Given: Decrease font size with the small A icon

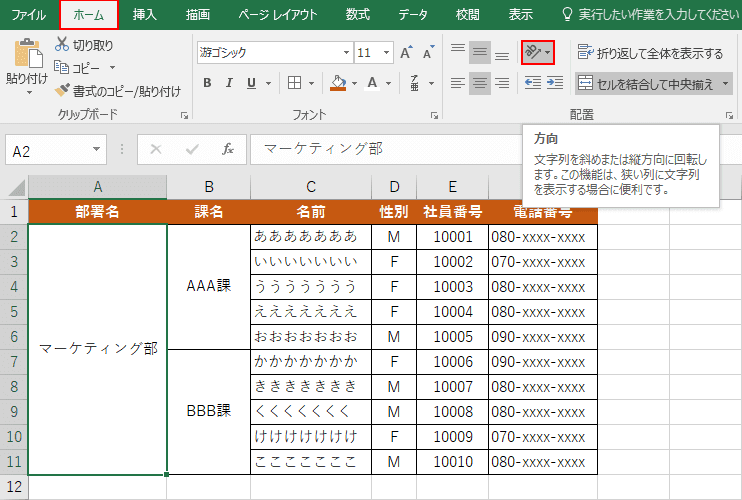Looking at the screenshot, I should (428, 53).
